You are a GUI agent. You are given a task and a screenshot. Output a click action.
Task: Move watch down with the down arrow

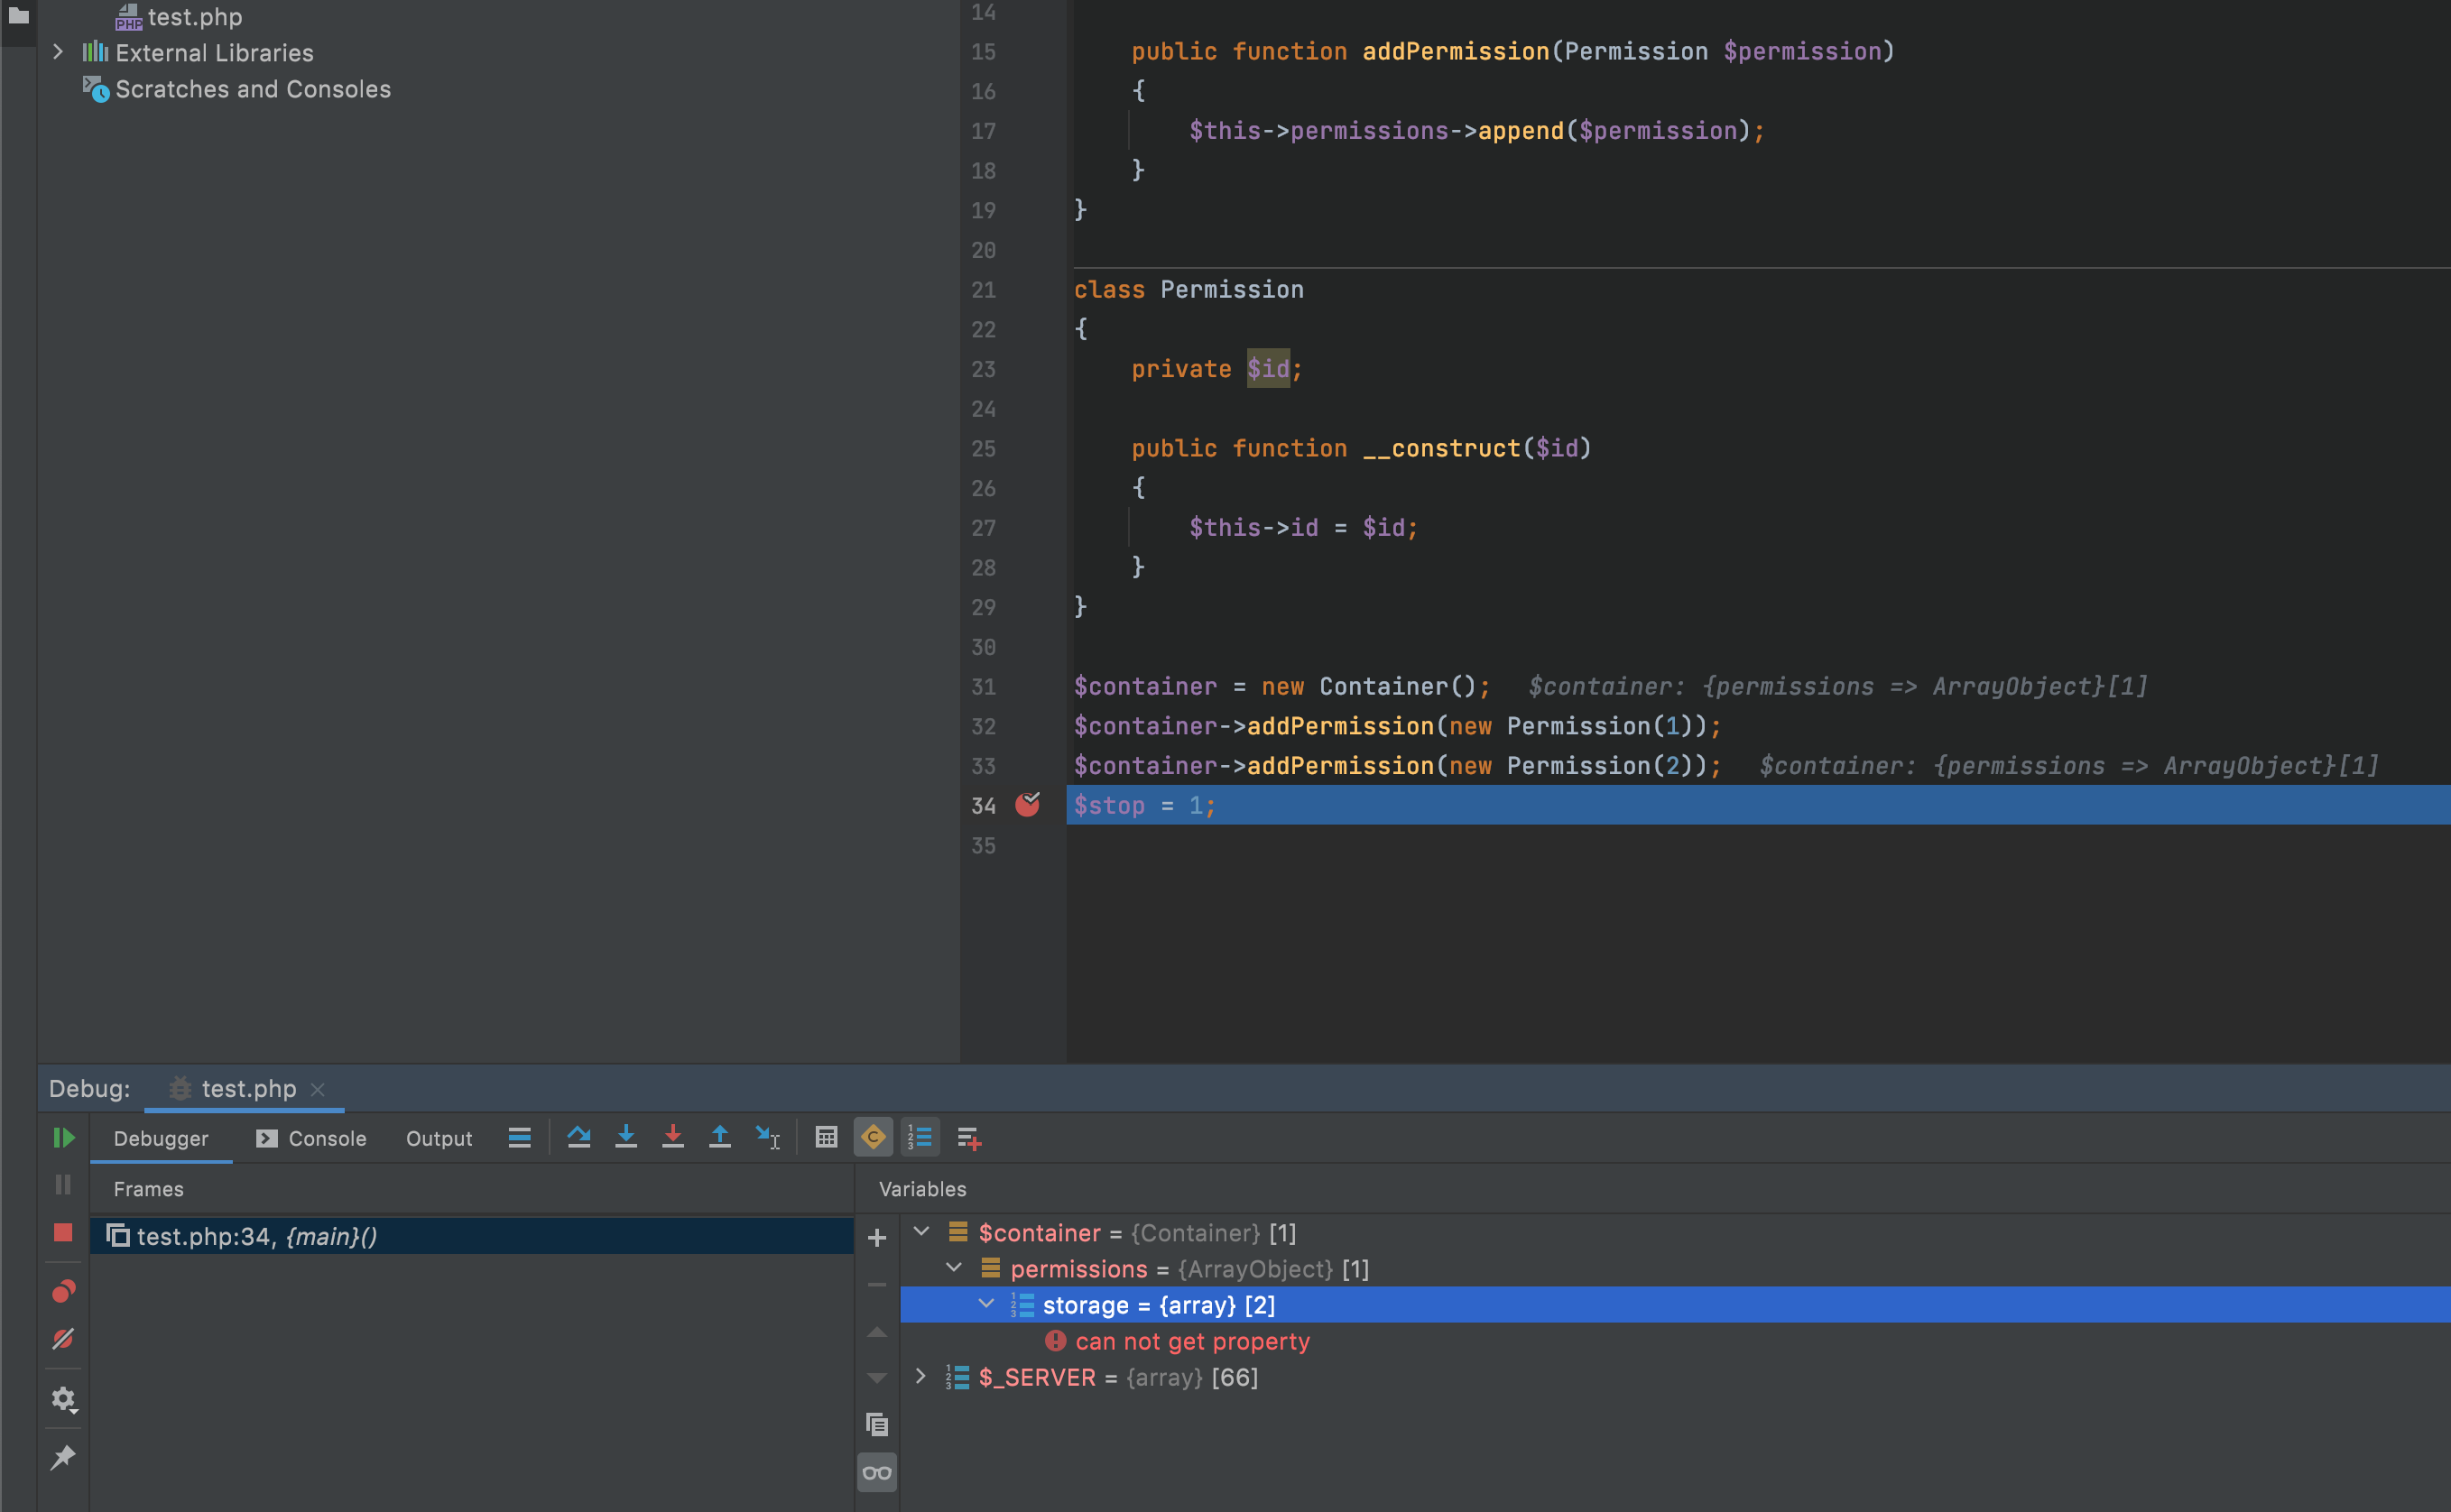pos(877,1378)
